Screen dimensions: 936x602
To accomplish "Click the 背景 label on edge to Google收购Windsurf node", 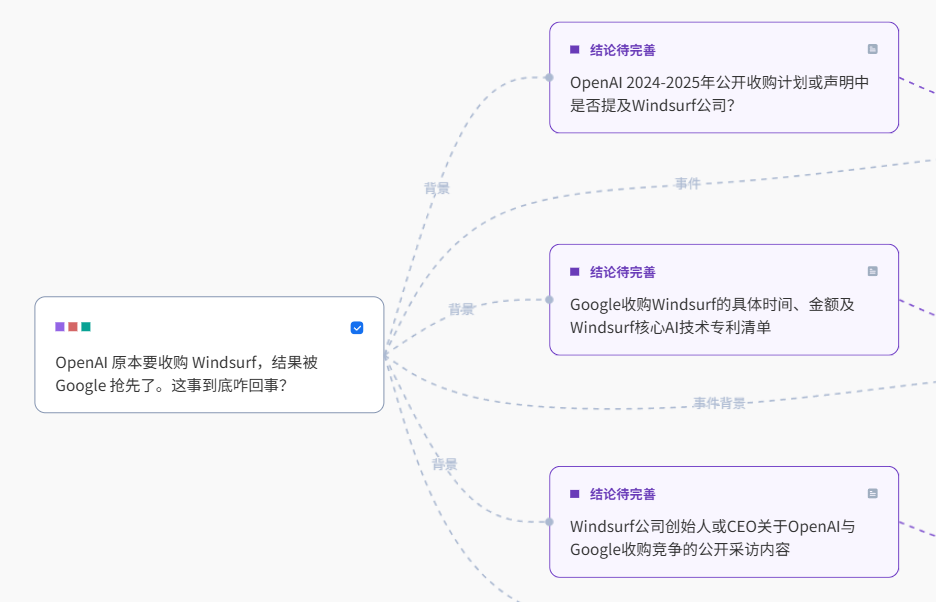I will coord(461,309).
